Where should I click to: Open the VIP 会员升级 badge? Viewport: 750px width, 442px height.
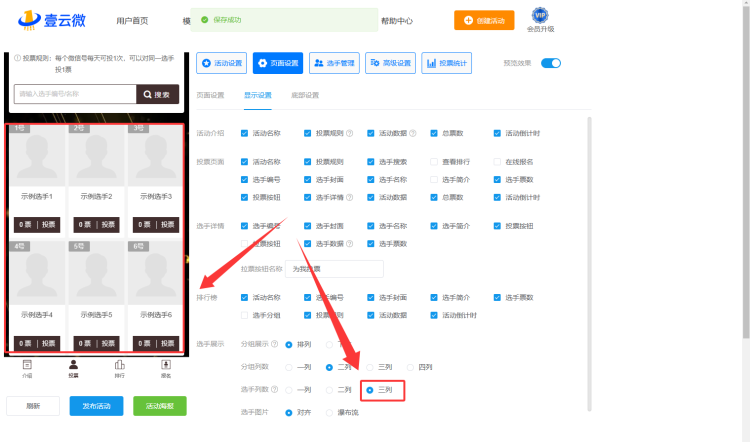pos(540,18)
